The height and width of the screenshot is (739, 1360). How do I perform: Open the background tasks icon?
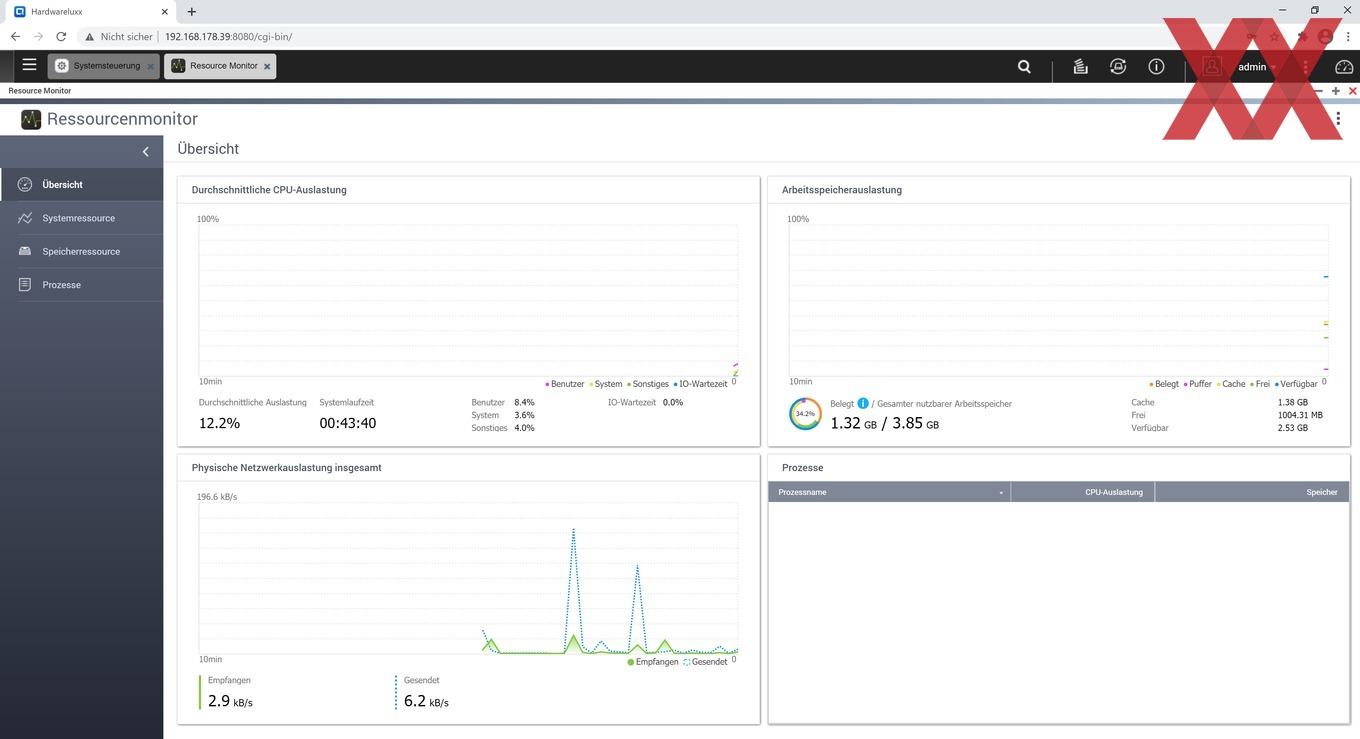pyautogui.click(x=1080, y=67)
